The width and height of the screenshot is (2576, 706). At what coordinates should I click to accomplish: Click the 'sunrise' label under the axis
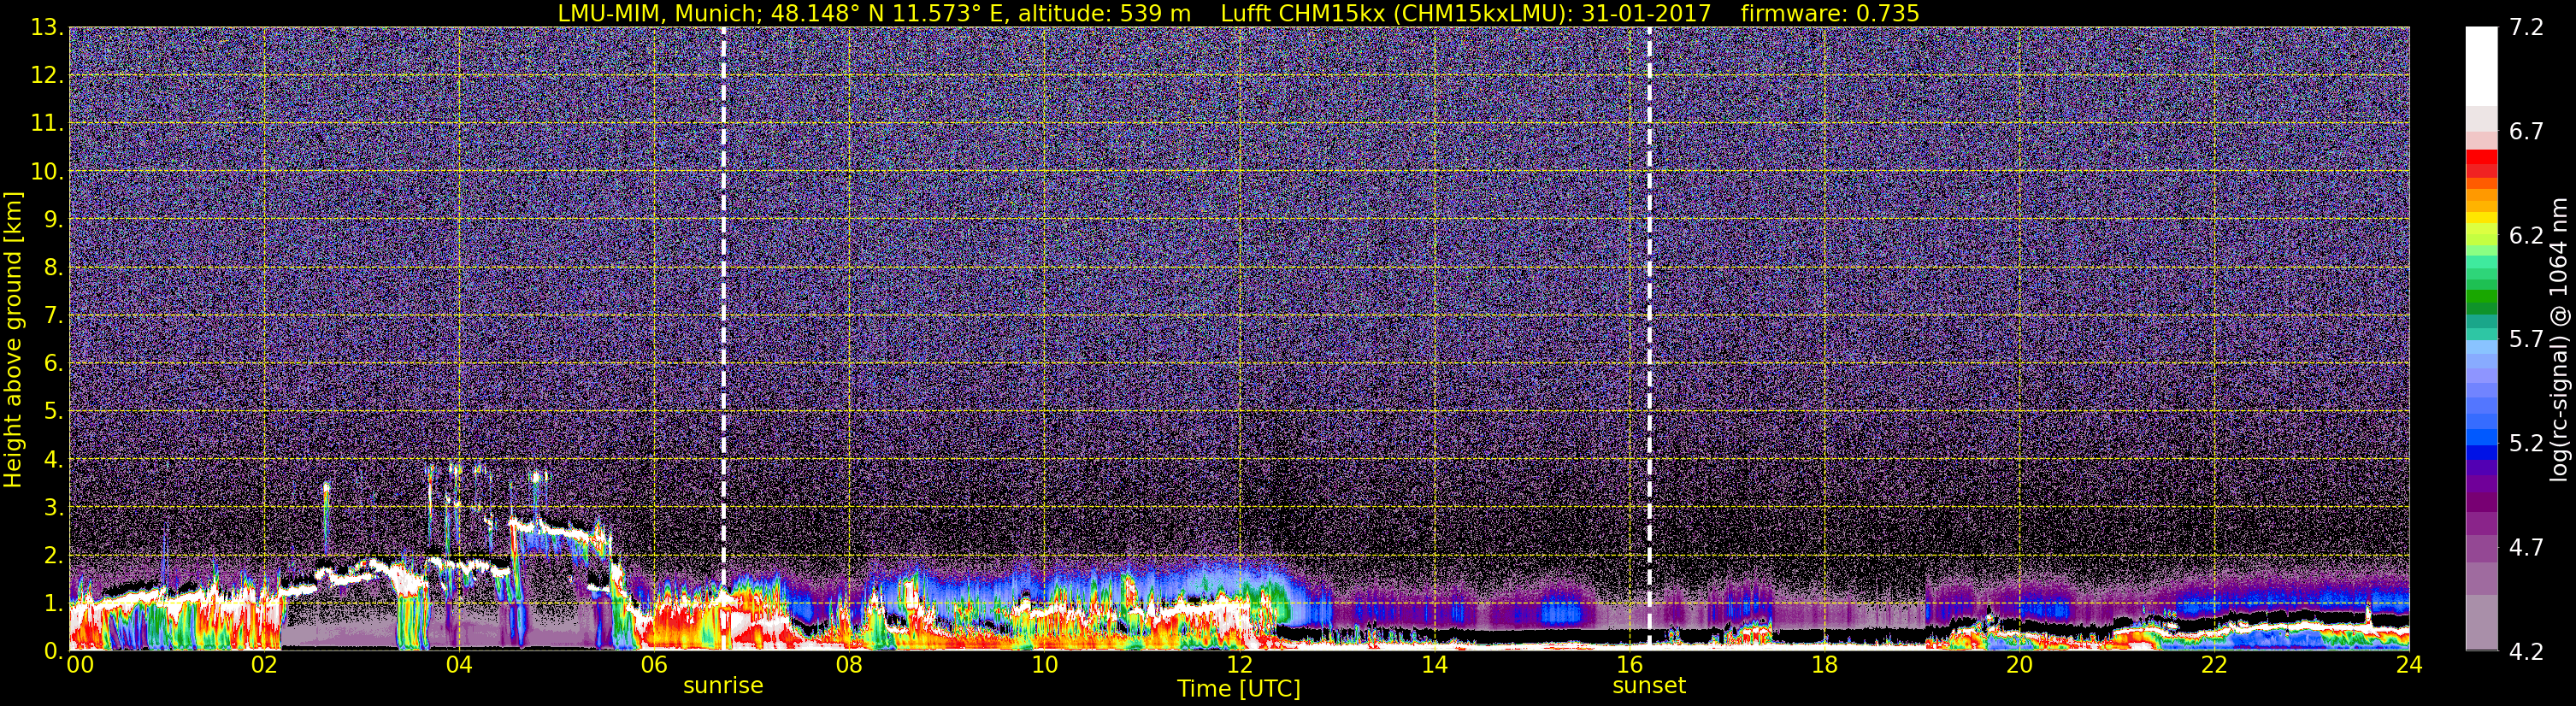coord(723,686)
